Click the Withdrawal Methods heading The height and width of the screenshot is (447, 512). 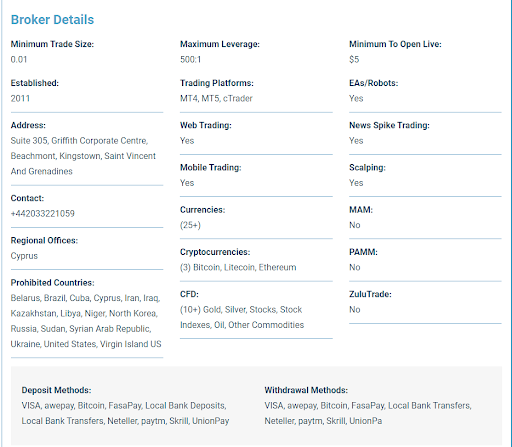306,390
